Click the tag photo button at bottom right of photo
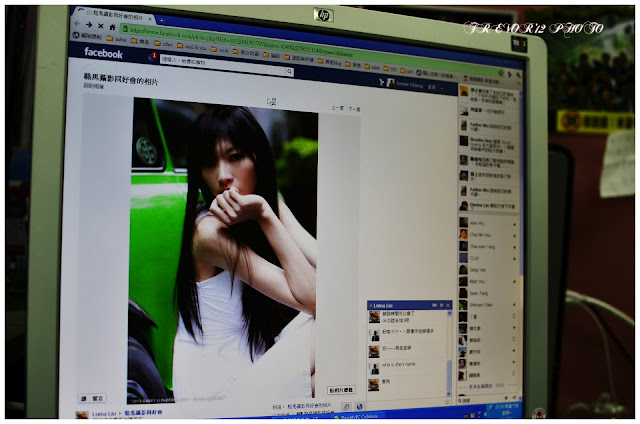 (x=341, y=390)
